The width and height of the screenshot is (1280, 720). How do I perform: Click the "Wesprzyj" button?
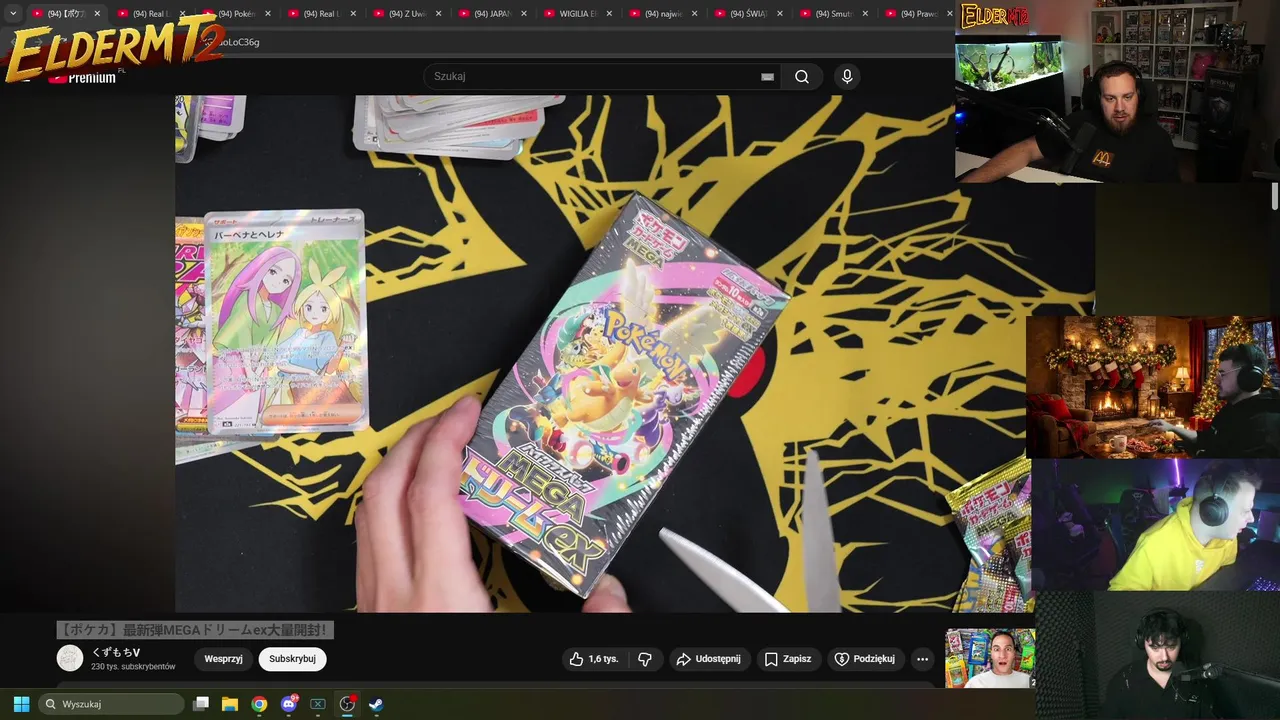click(223, 659)
